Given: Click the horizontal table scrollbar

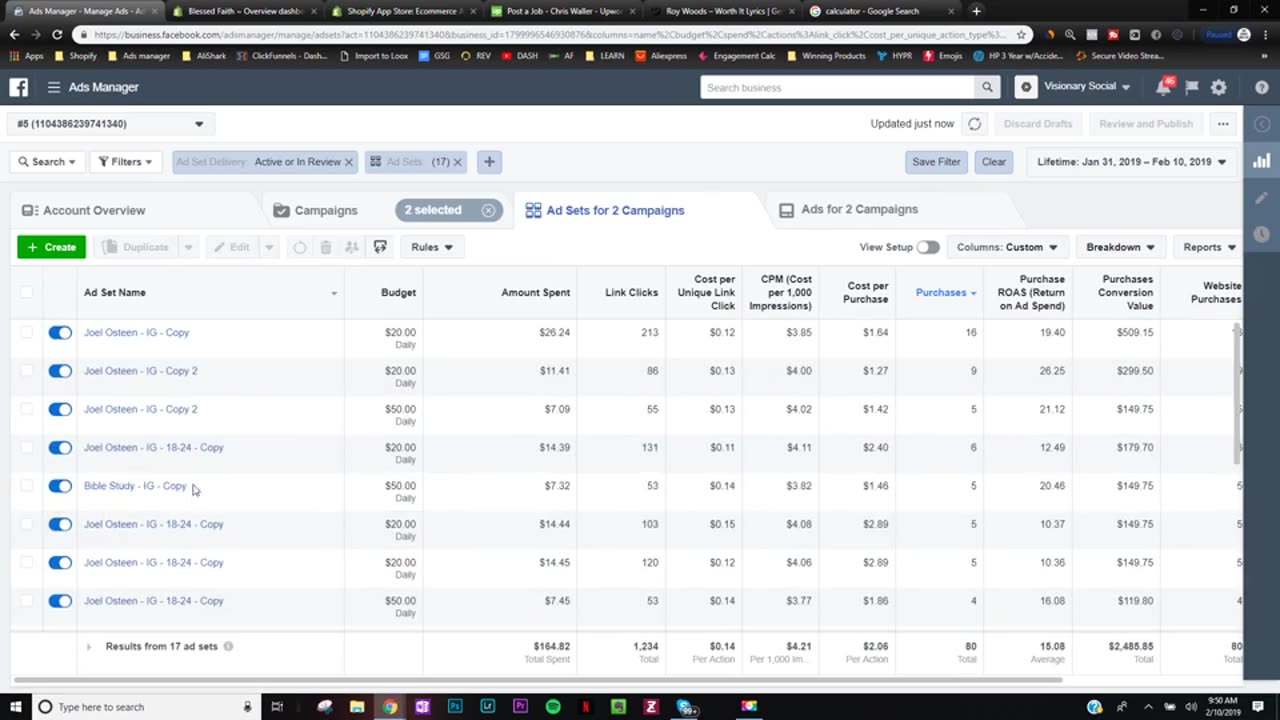Looking at the screenshot, I should [x=537, y=680].
